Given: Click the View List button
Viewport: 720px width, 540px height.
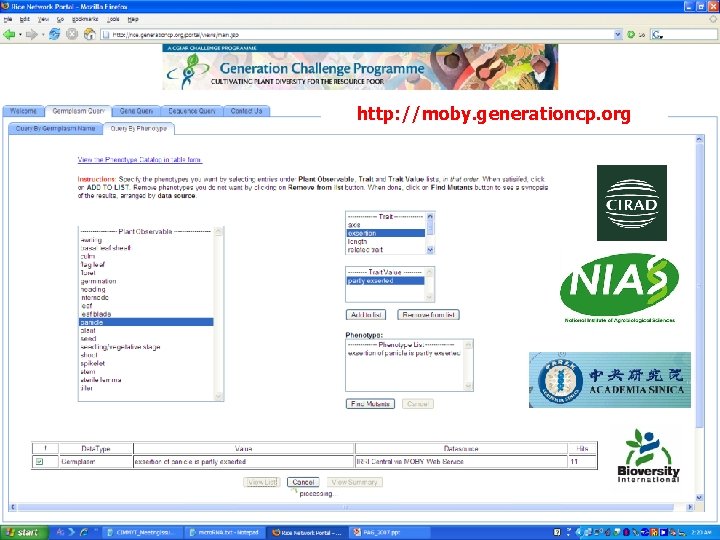Looking at the screenshot, I should pyautogui.click(x=262, y=482).
